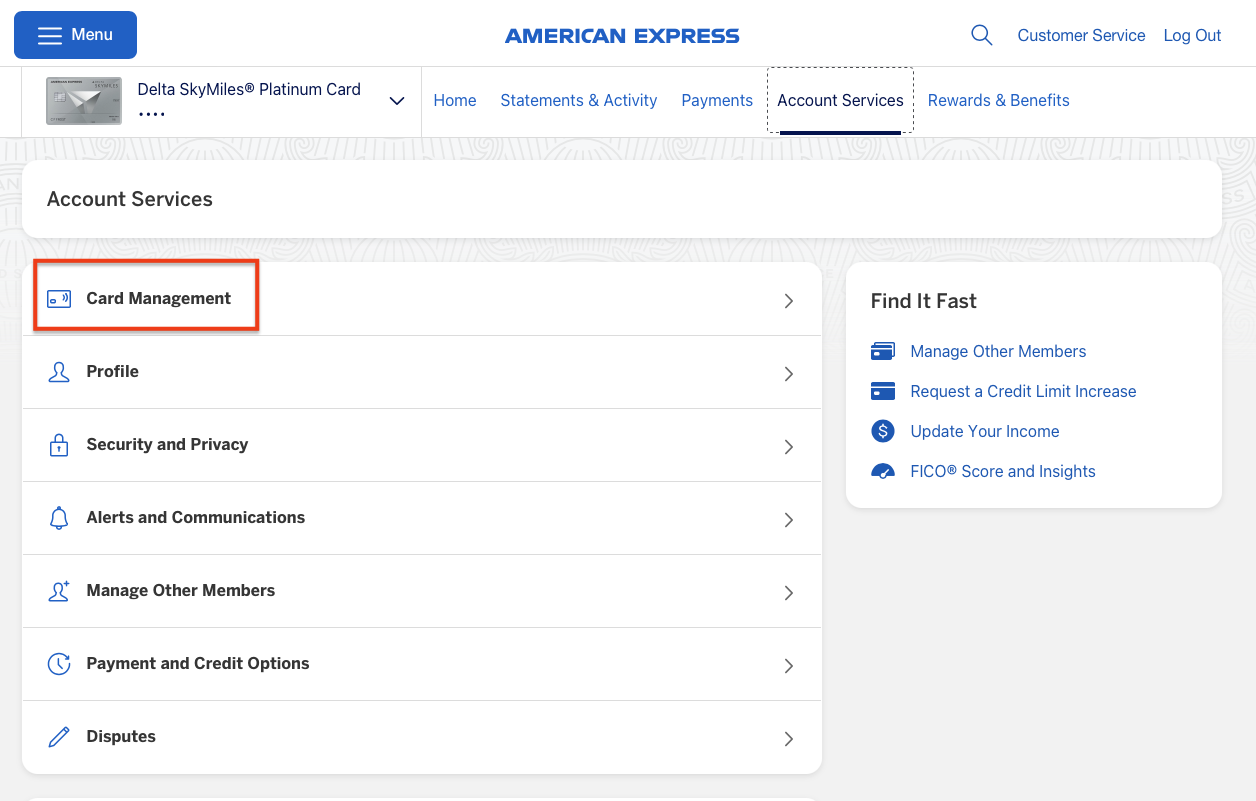
Task: Click the search magnifier icon
Action: click(982, 35)
